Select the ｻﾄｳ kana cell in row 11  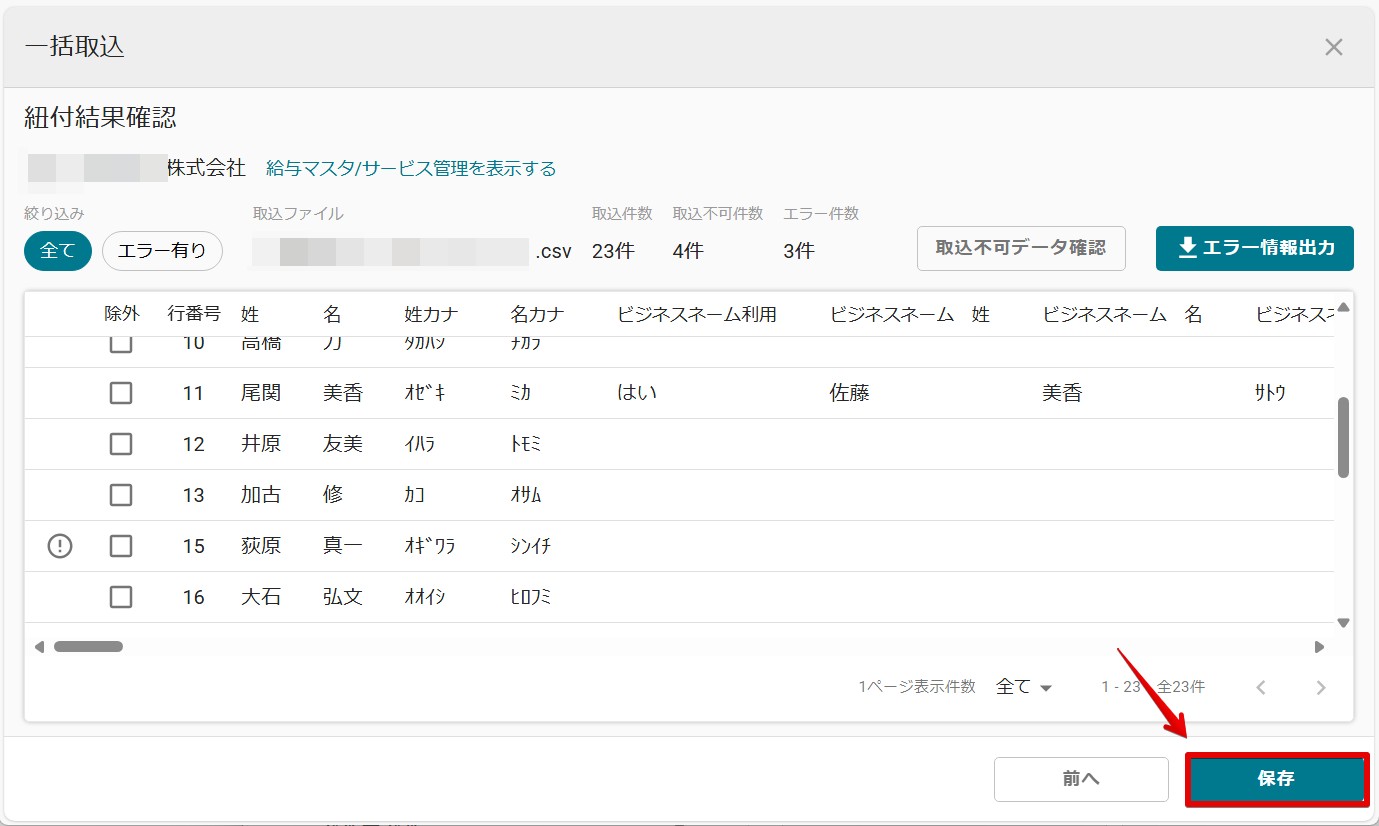[1270, 393]
